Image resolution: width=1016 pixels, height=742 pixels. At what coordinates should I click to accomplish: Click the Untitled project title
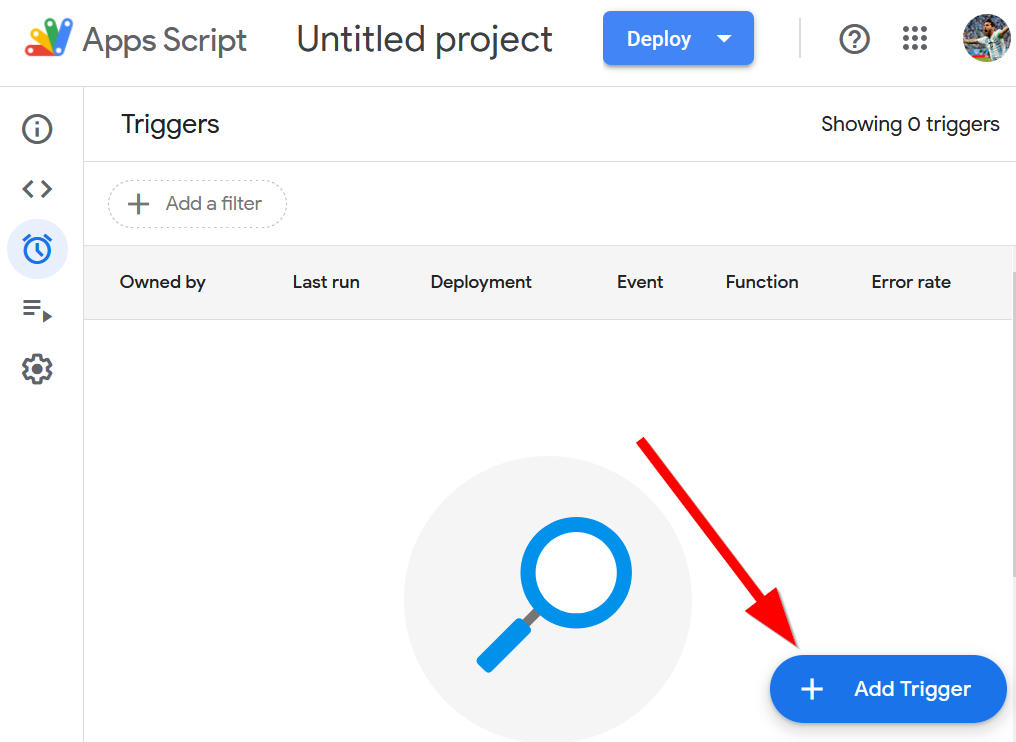tap(424, 39)
